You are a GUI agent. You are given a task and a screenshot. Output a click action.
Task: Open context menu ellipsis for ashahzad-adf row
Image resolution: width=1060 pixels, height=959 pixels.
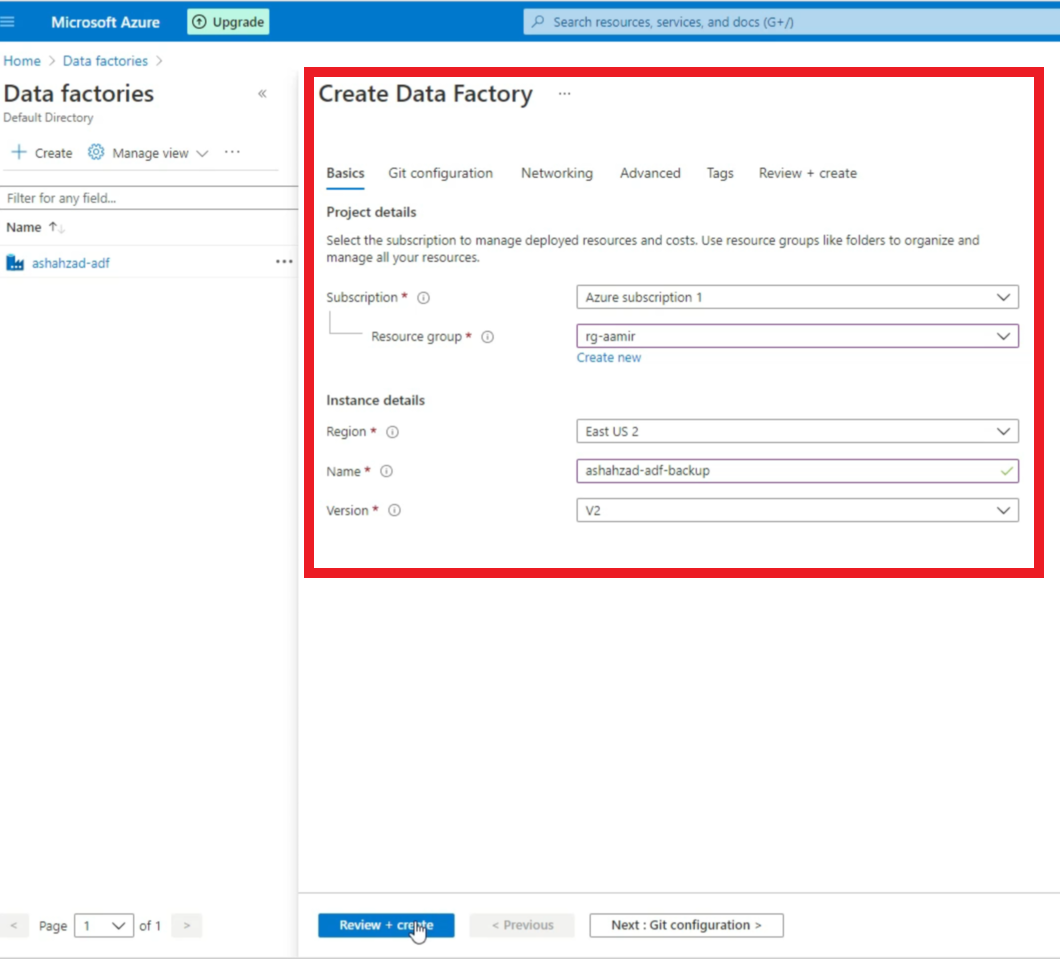point(284,262)
